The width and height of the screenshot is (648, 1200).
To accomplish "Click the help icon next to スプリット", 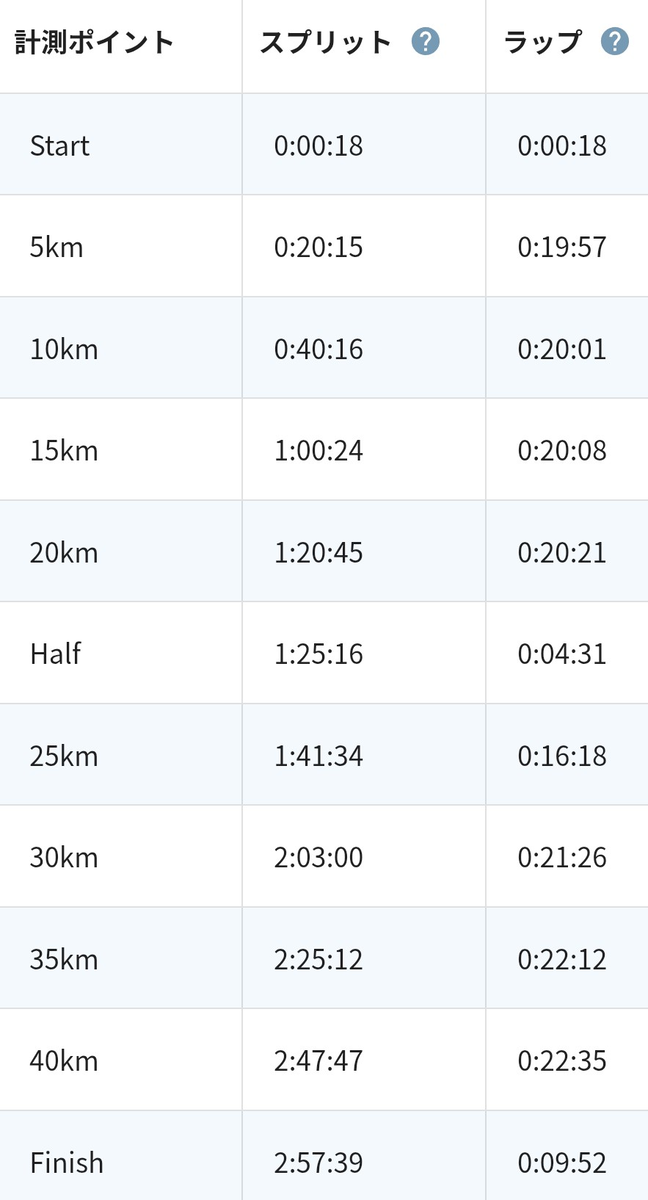I will pos(426,42).
